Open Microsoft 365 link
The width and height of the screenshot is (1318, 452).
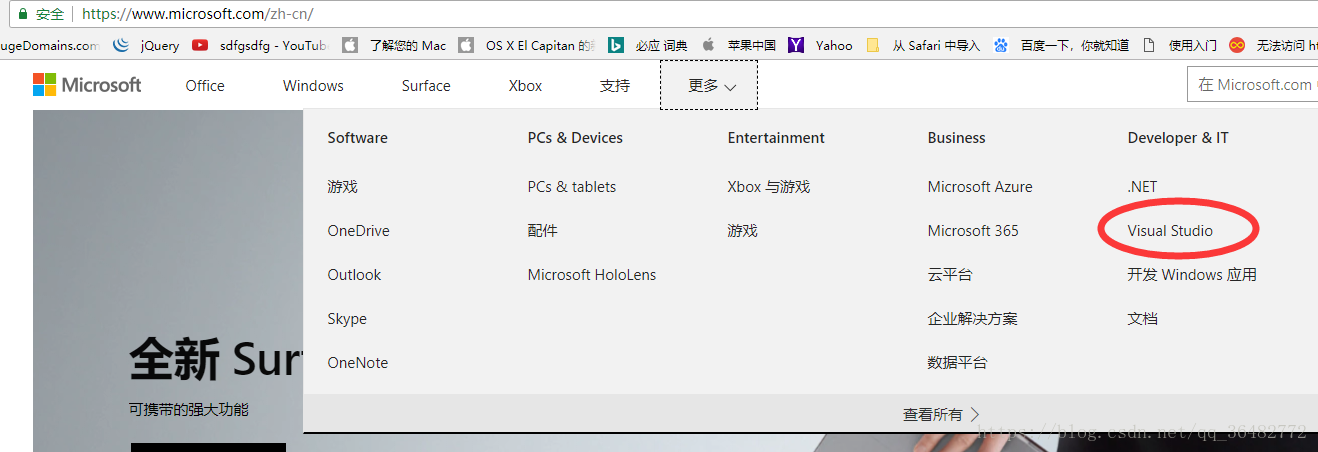click(973, 231)
